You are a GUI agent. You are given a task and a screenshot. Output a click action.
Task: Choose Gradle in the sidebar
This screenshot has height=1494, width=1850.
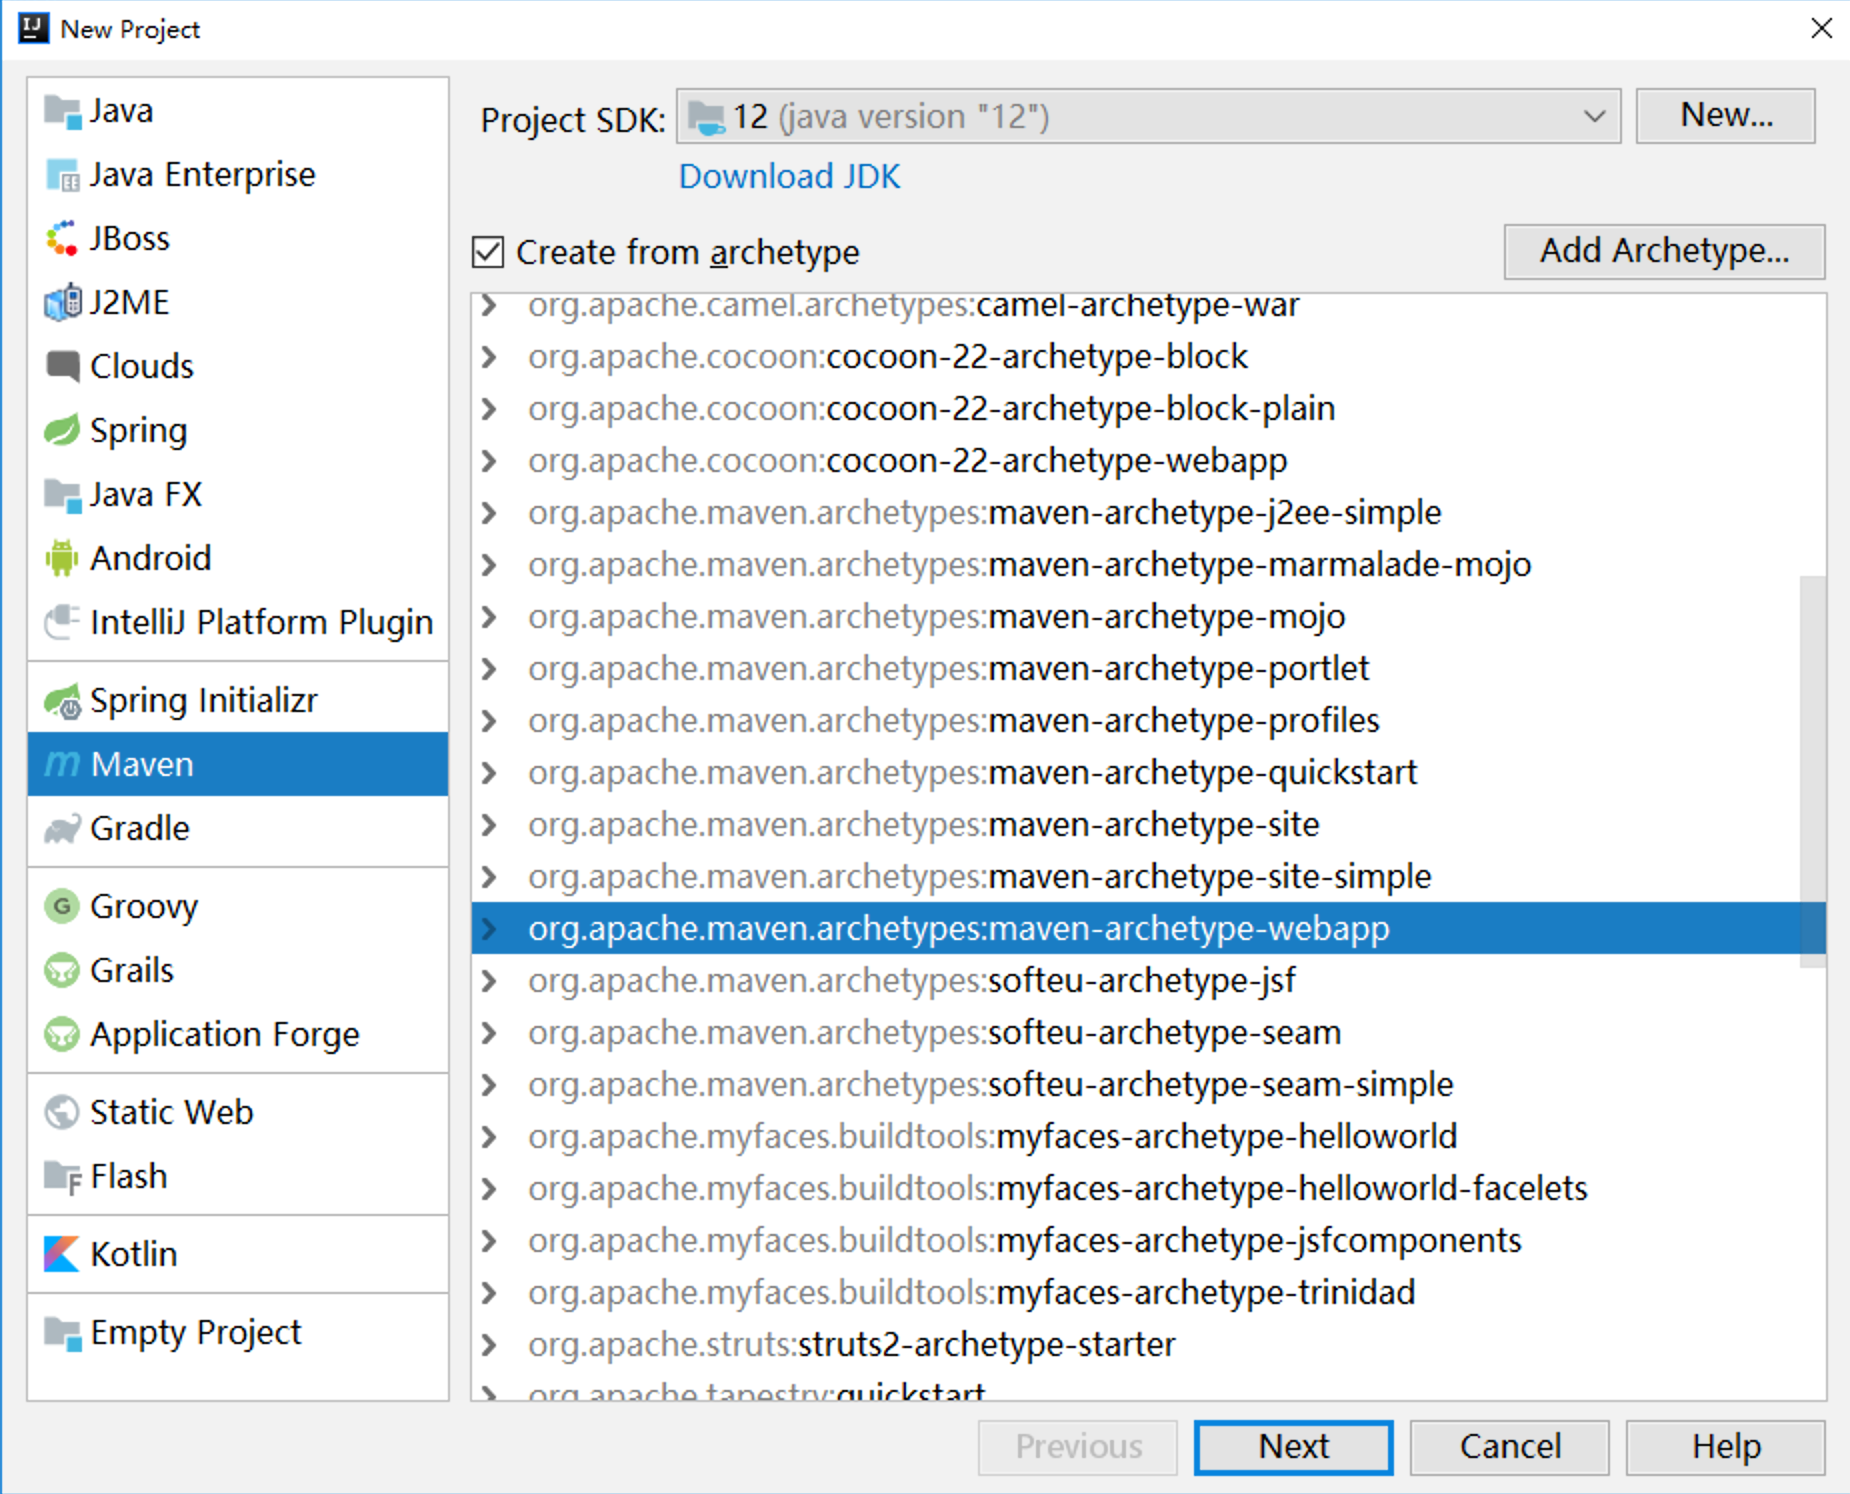(x=238, y=829)
